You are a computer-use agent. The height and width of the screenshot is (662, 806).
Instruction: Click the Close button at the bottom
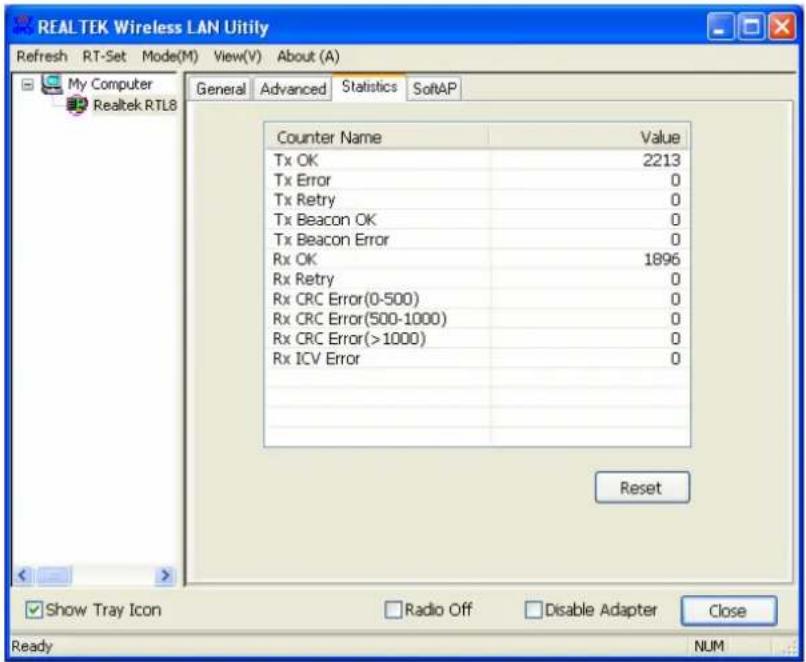coord(728,611)
